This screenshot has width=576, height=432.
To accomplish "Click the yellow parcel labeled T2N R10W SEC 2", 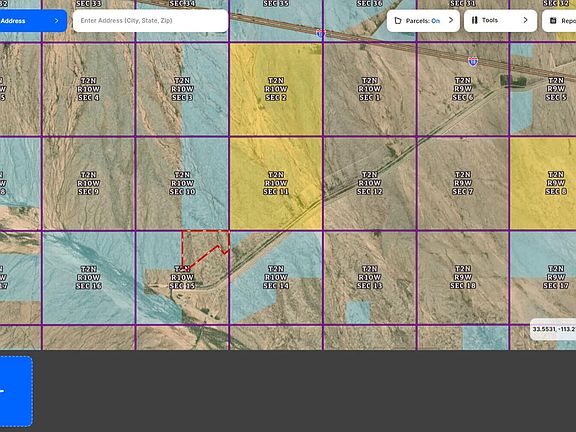I will (x=276, y=89).
